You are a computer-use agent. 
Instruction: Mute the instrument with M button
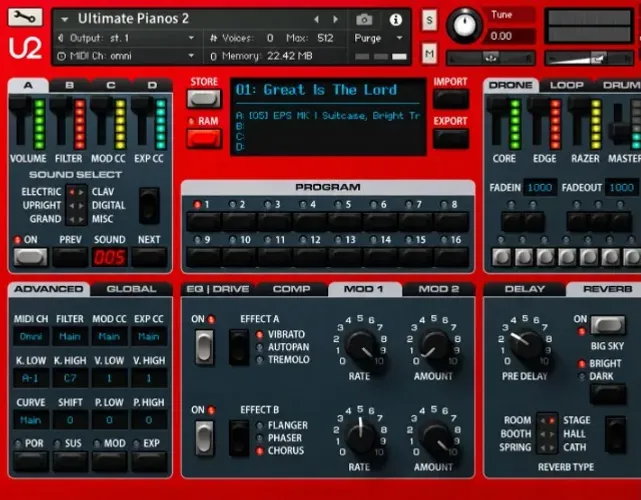pyautogui.click(x=429, y=54)
